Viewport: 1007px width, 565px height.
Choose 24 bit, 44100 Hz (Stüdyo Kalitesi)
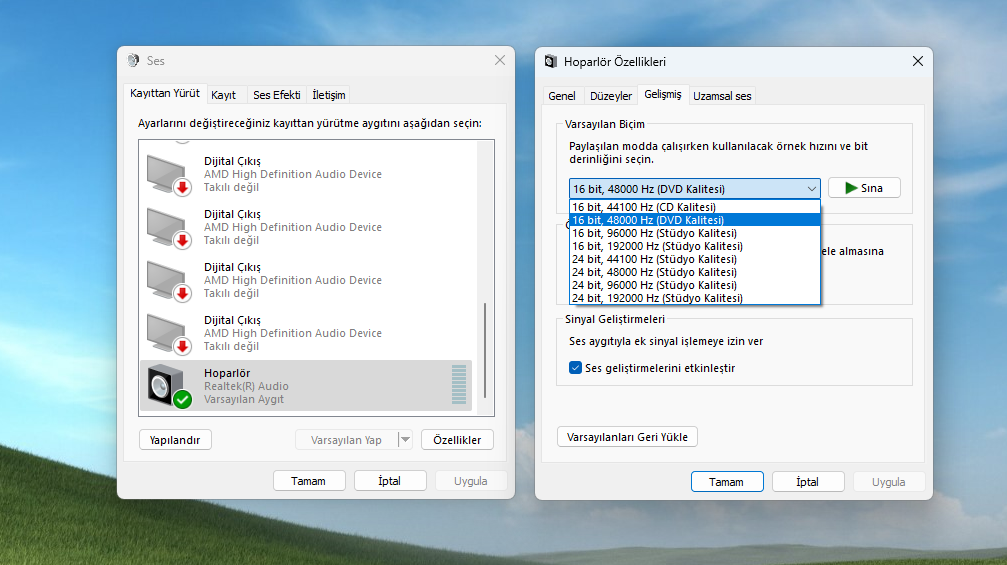[x=694, y=259]
